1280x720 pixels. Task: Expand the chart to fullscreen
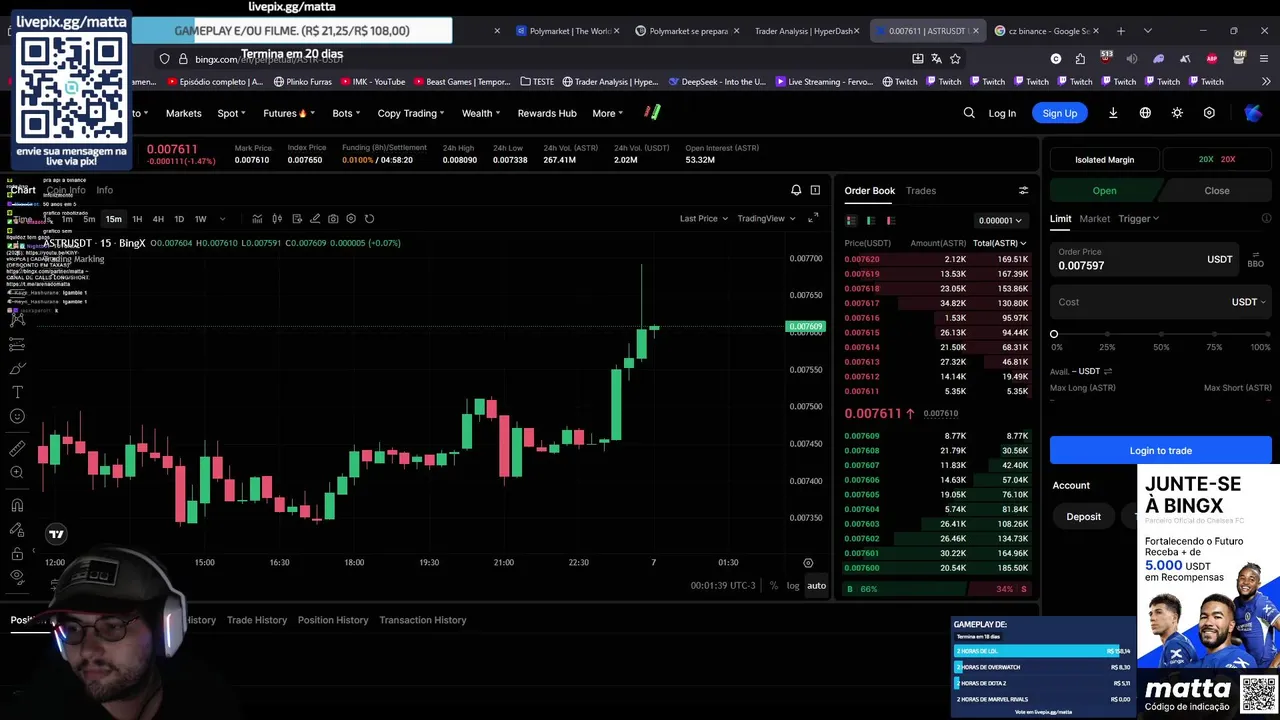[813, 218]
